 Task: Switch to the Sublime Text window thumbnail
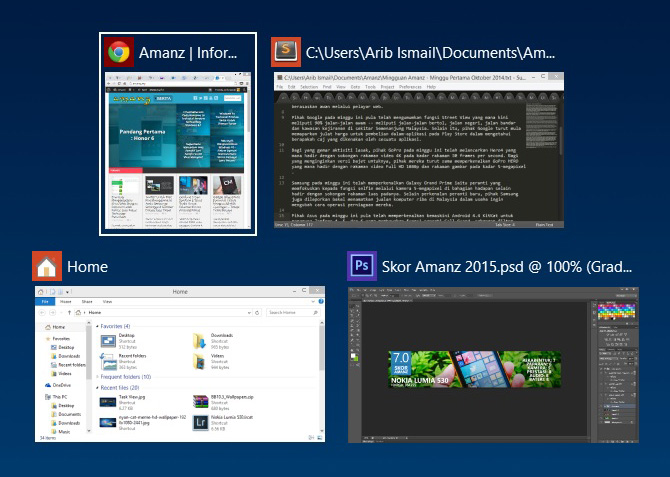(419, 150)
